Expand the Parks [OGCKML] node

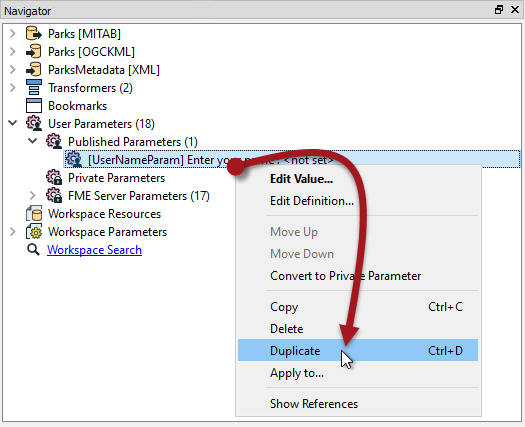coord(13,52)
